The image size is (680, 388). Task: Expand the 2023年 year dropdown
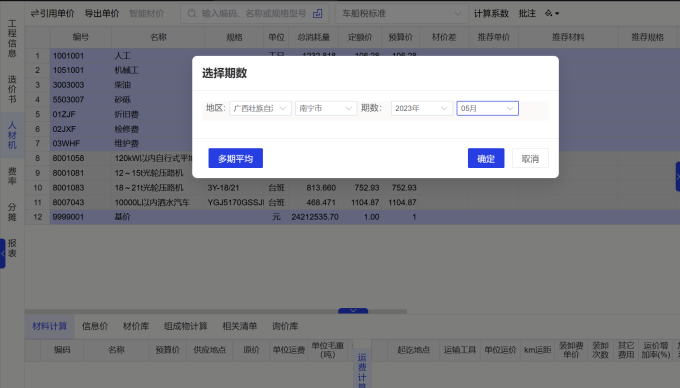[422, 108]
